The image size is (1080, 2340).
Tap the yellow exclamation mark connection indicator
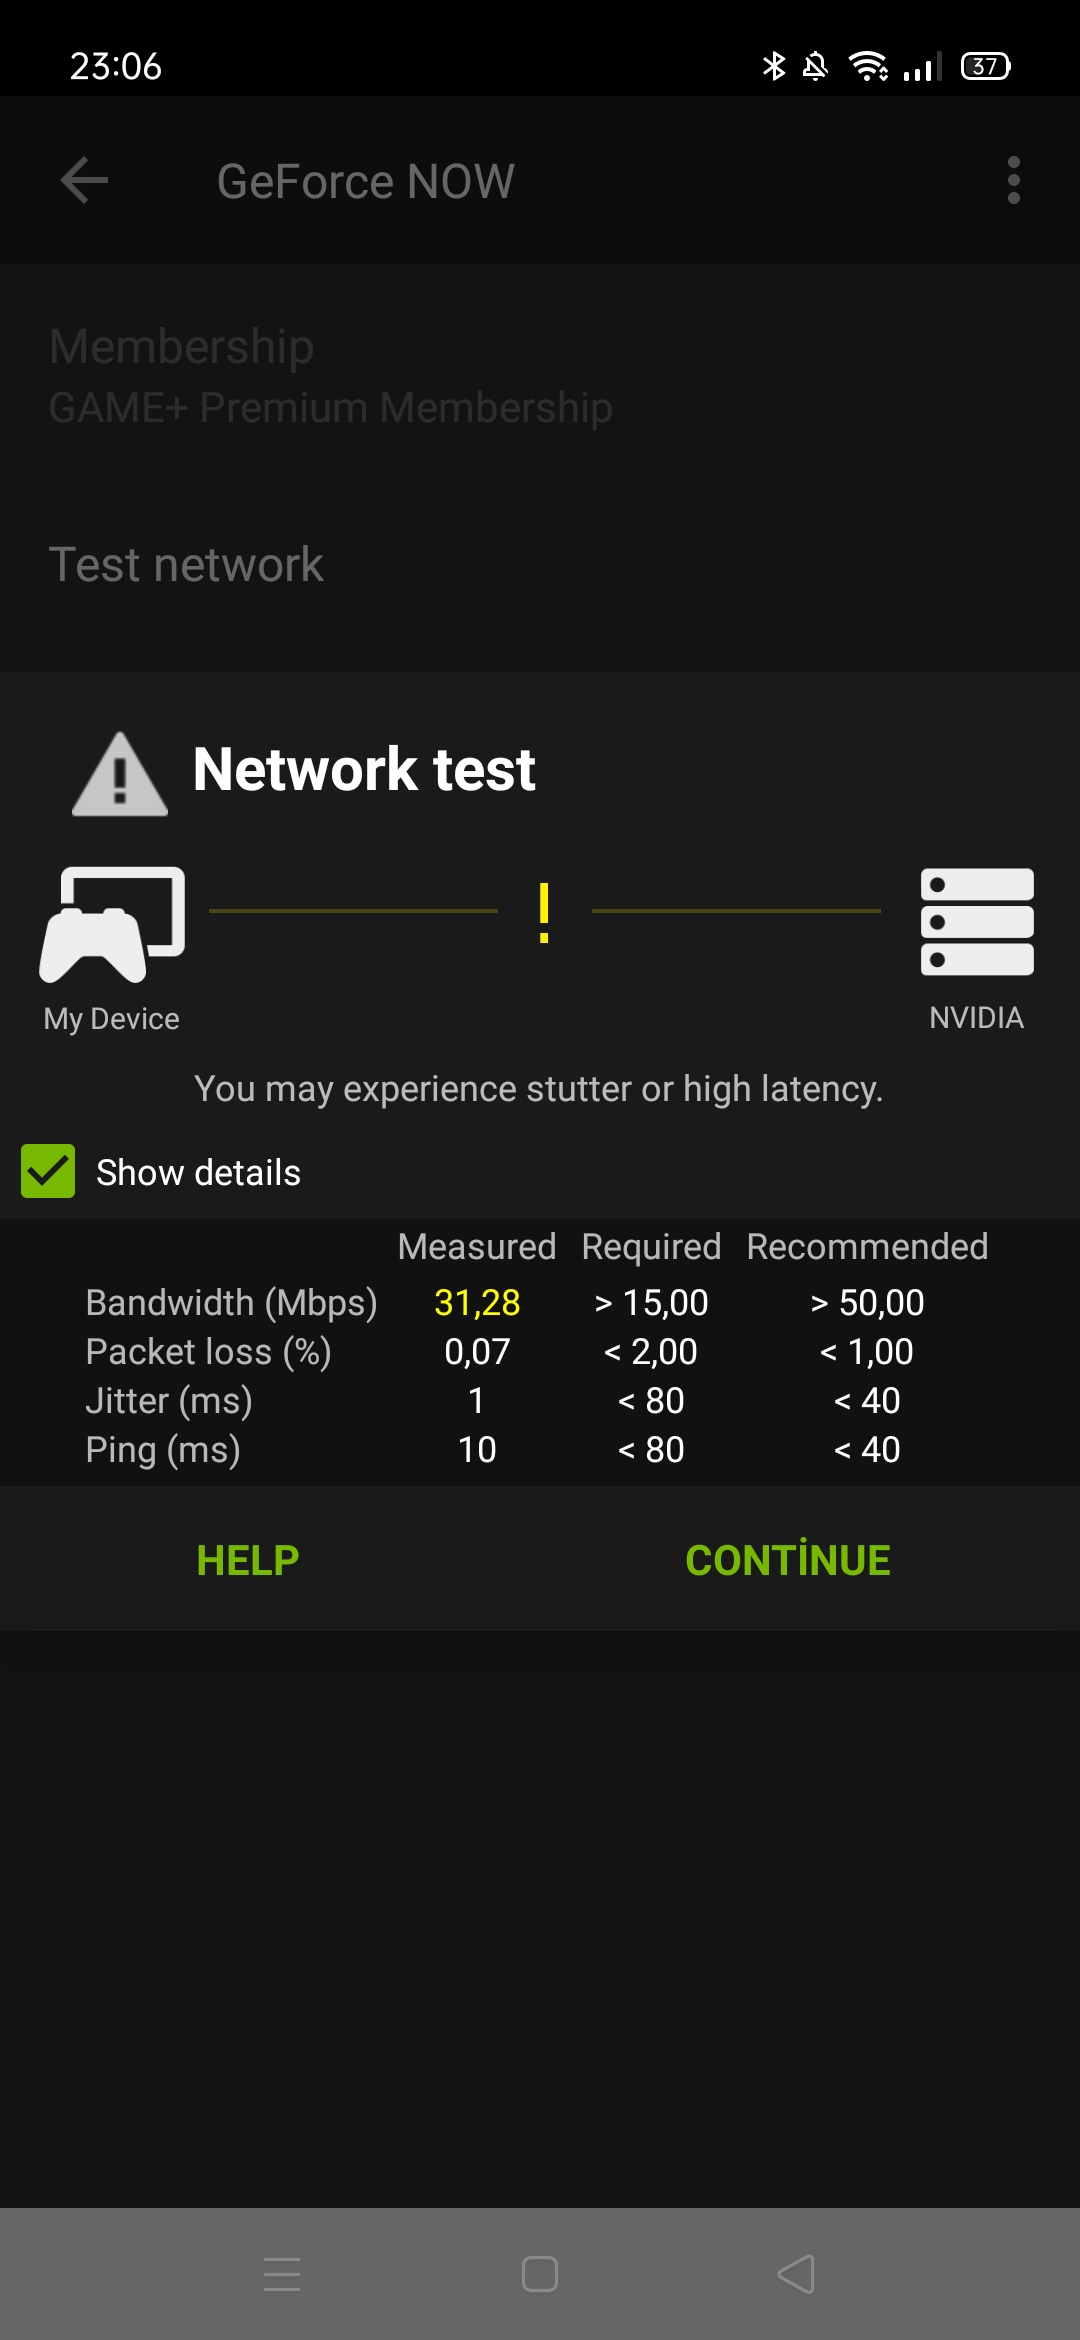pos(544,912)
